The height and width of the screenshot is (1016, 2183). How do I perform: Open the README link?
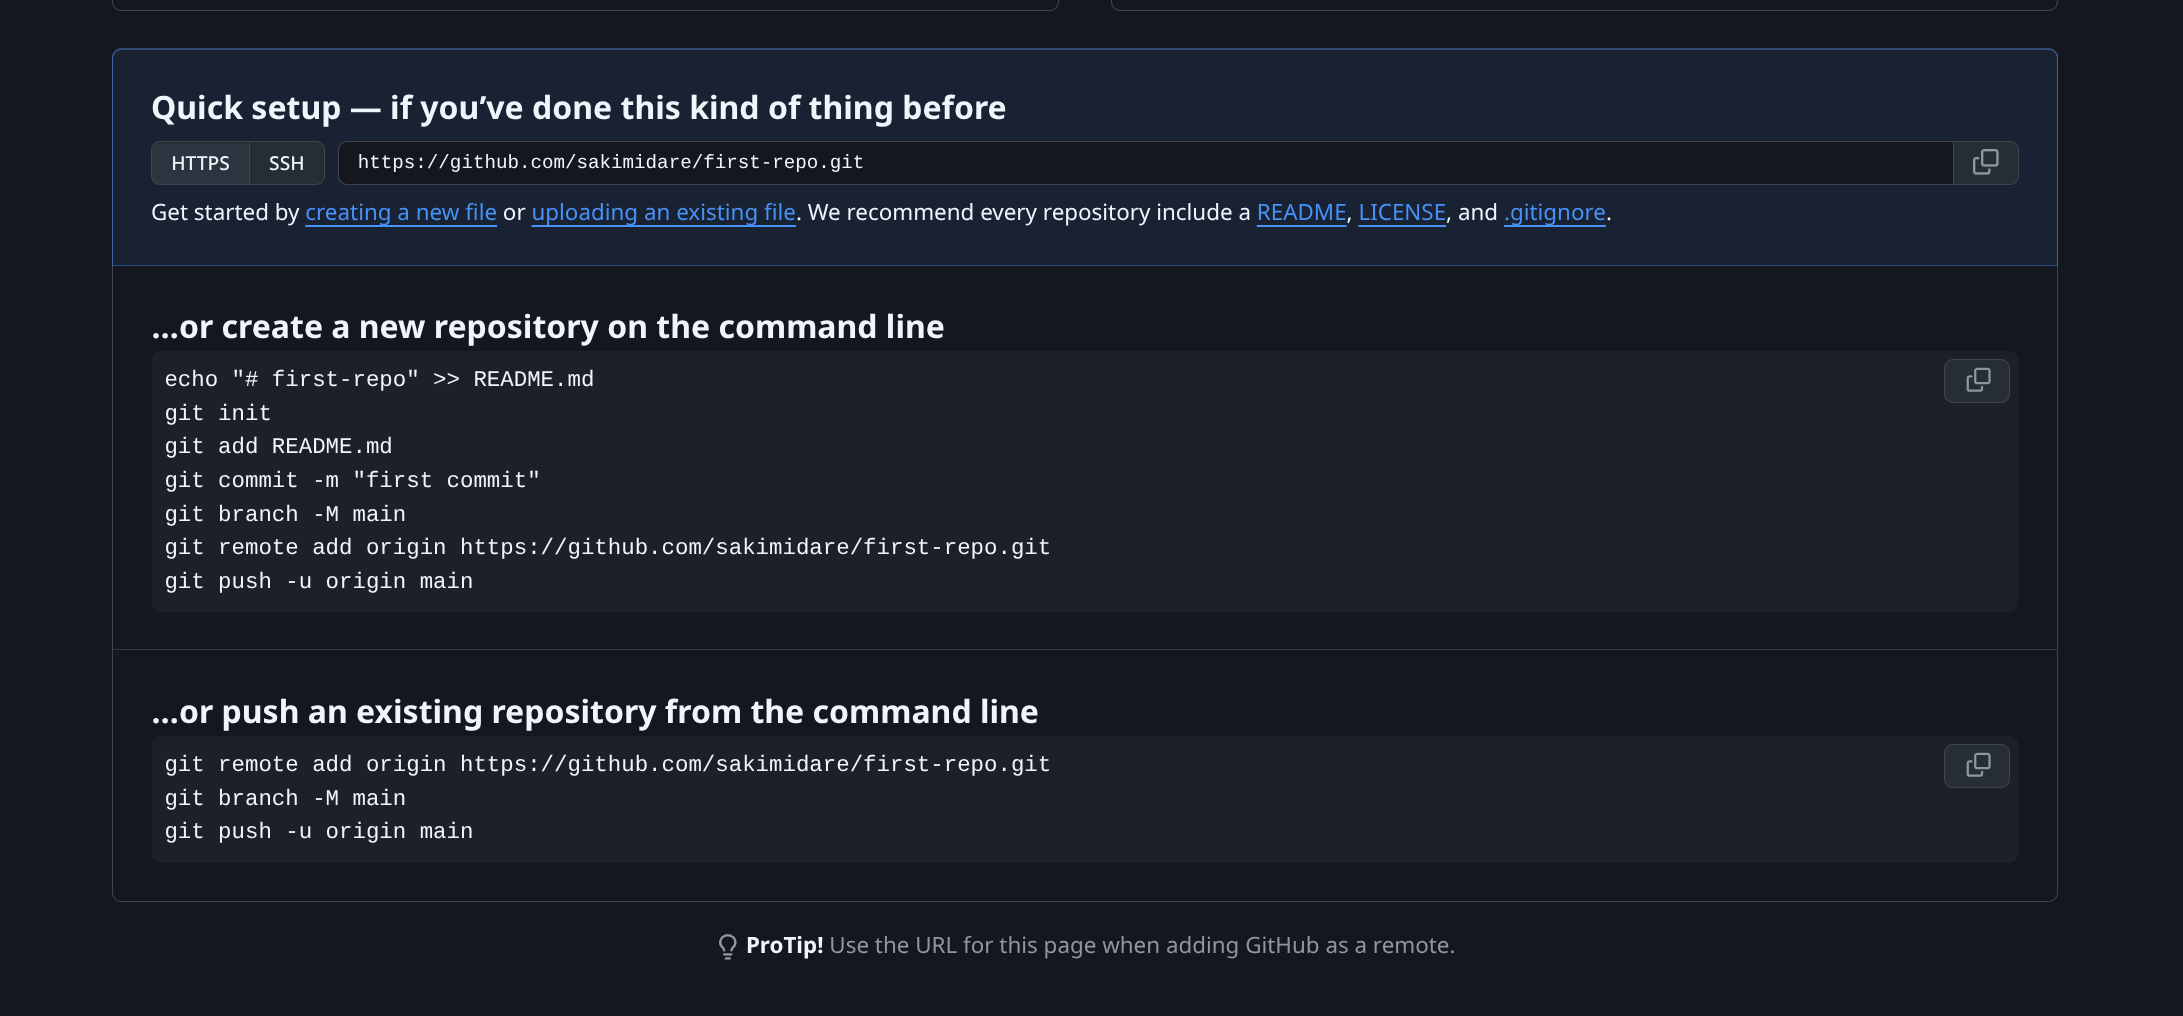point(1301,213)
